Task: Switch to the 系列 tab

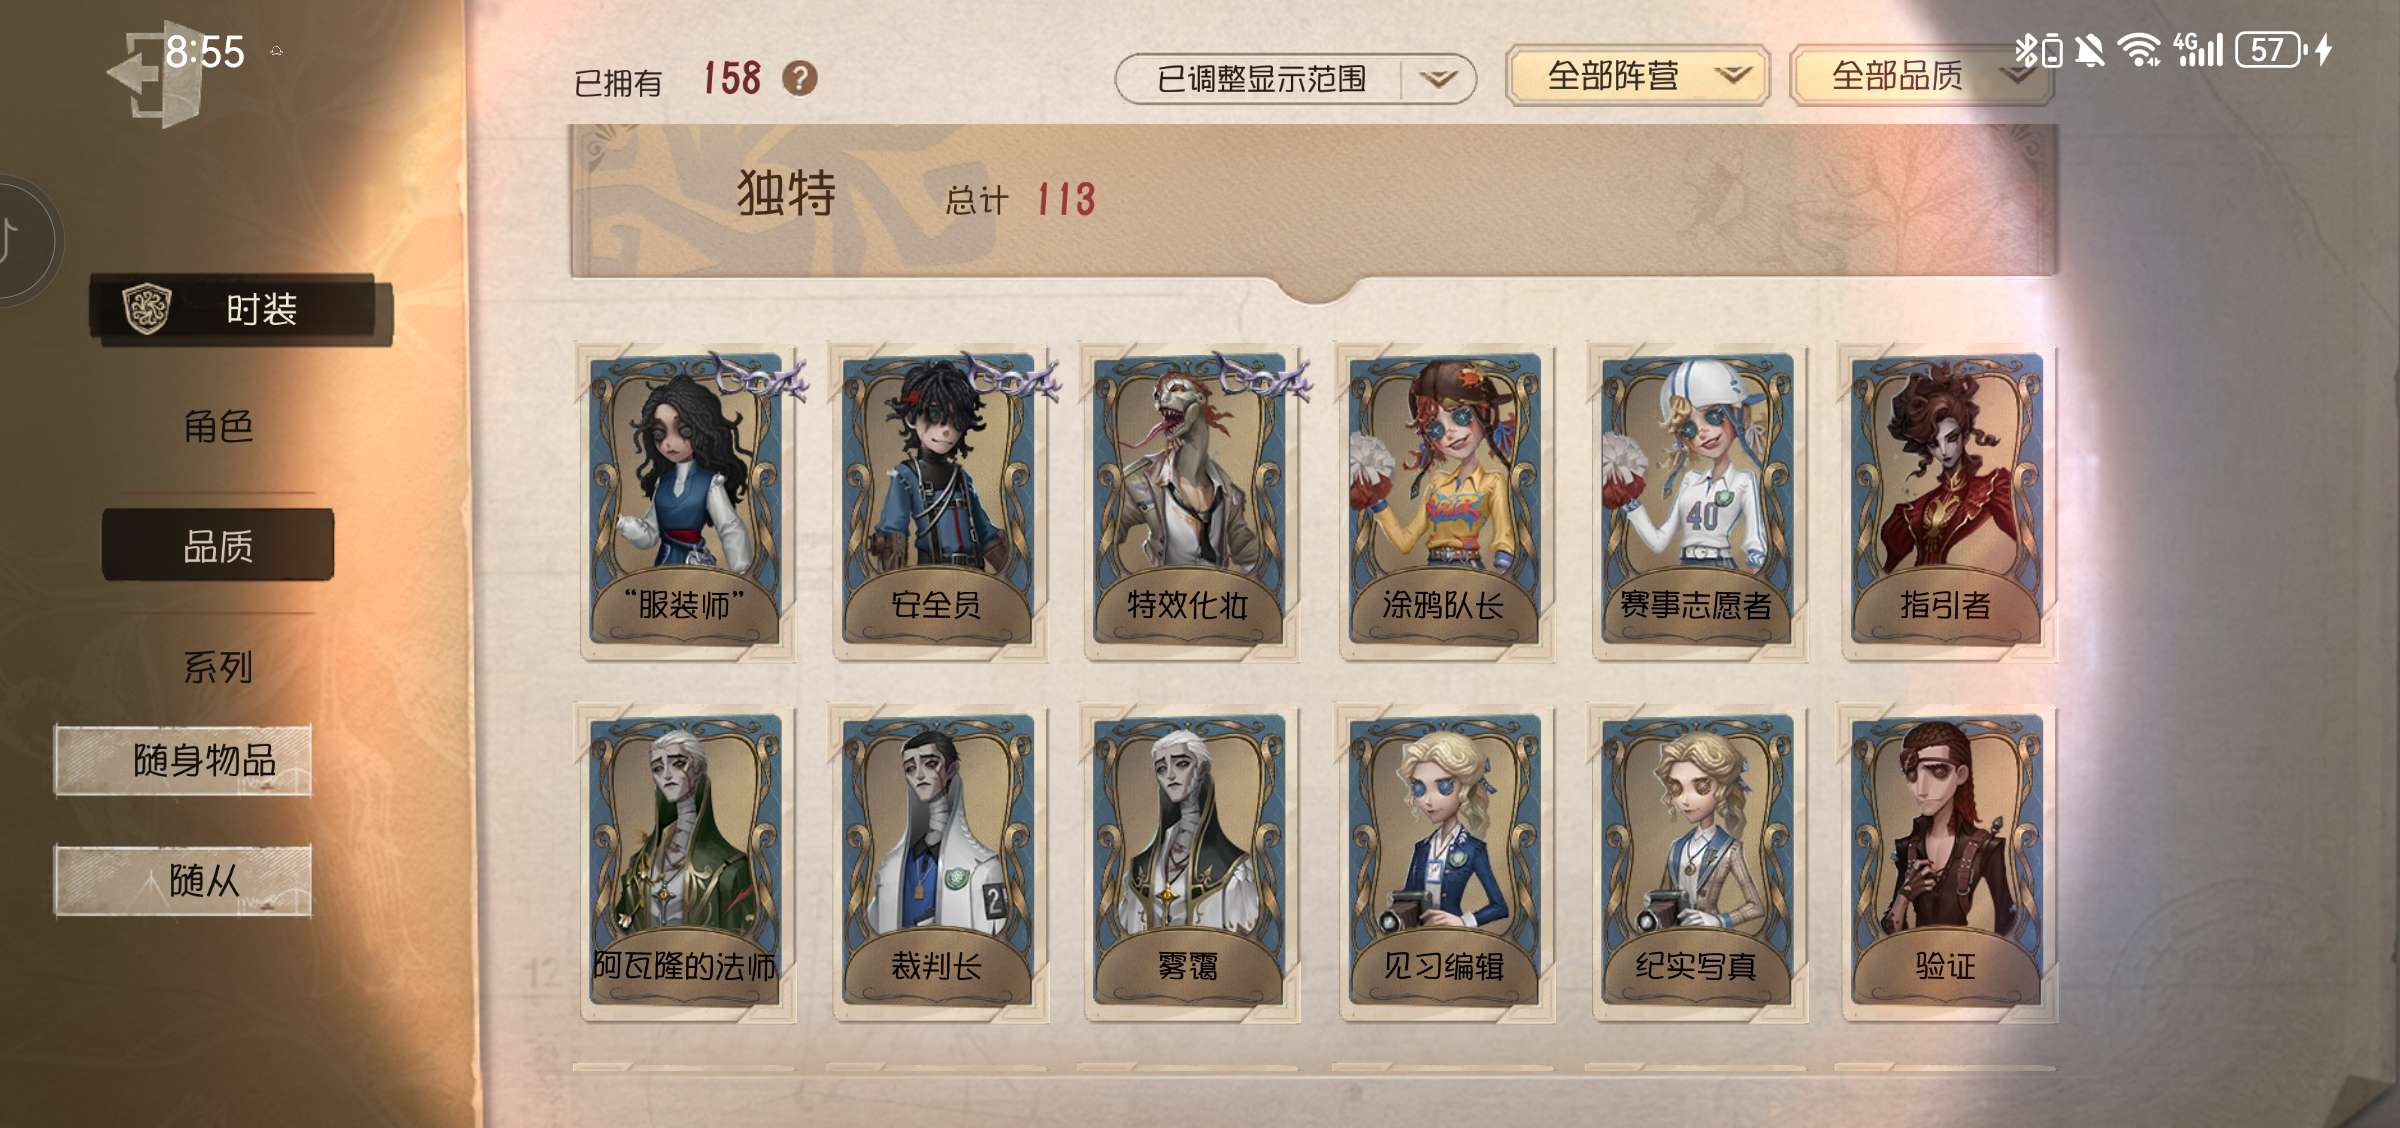Action: (218, 667)
